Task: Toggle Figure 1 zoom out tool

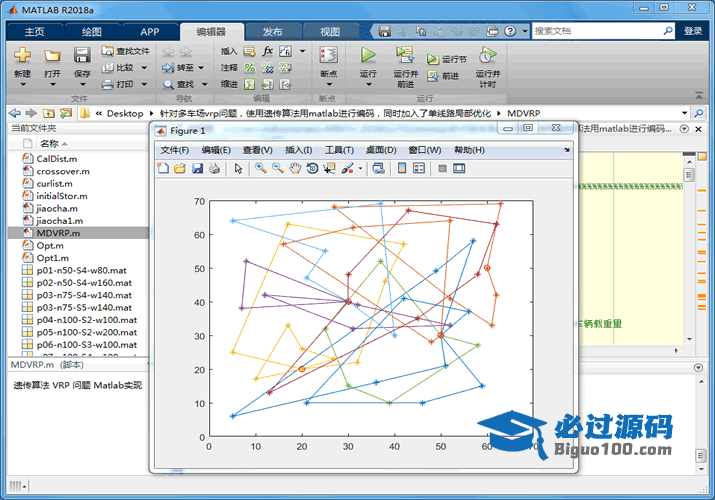Action: (x=278, y=168)
